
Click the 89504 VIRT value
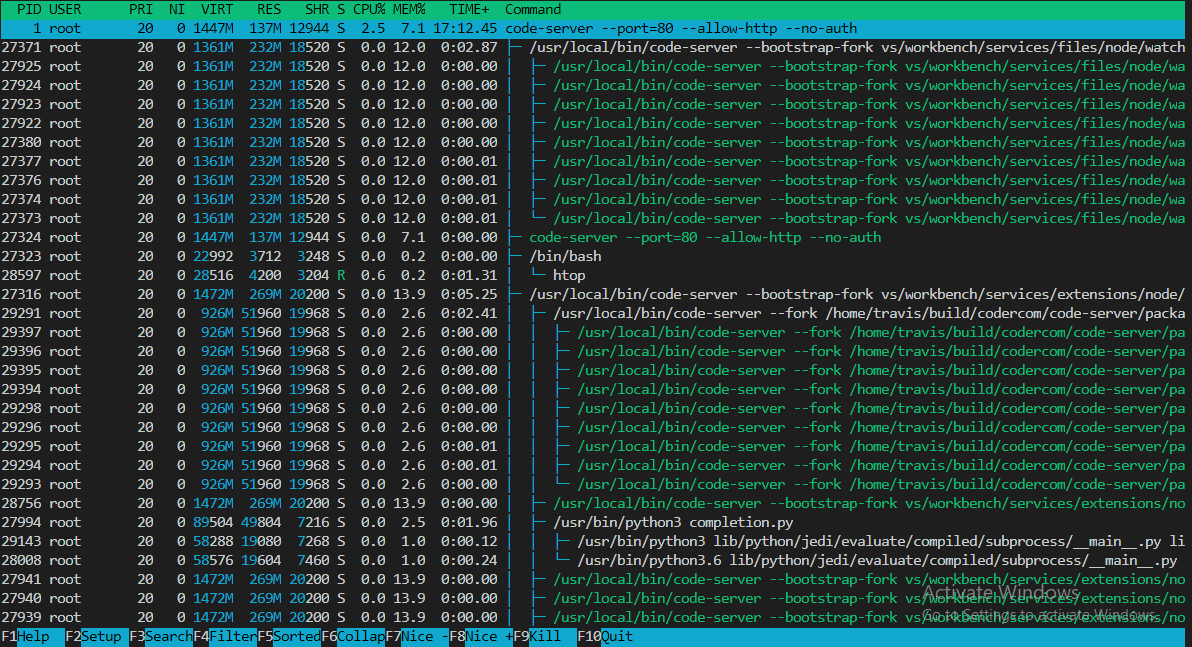(213, 522)
